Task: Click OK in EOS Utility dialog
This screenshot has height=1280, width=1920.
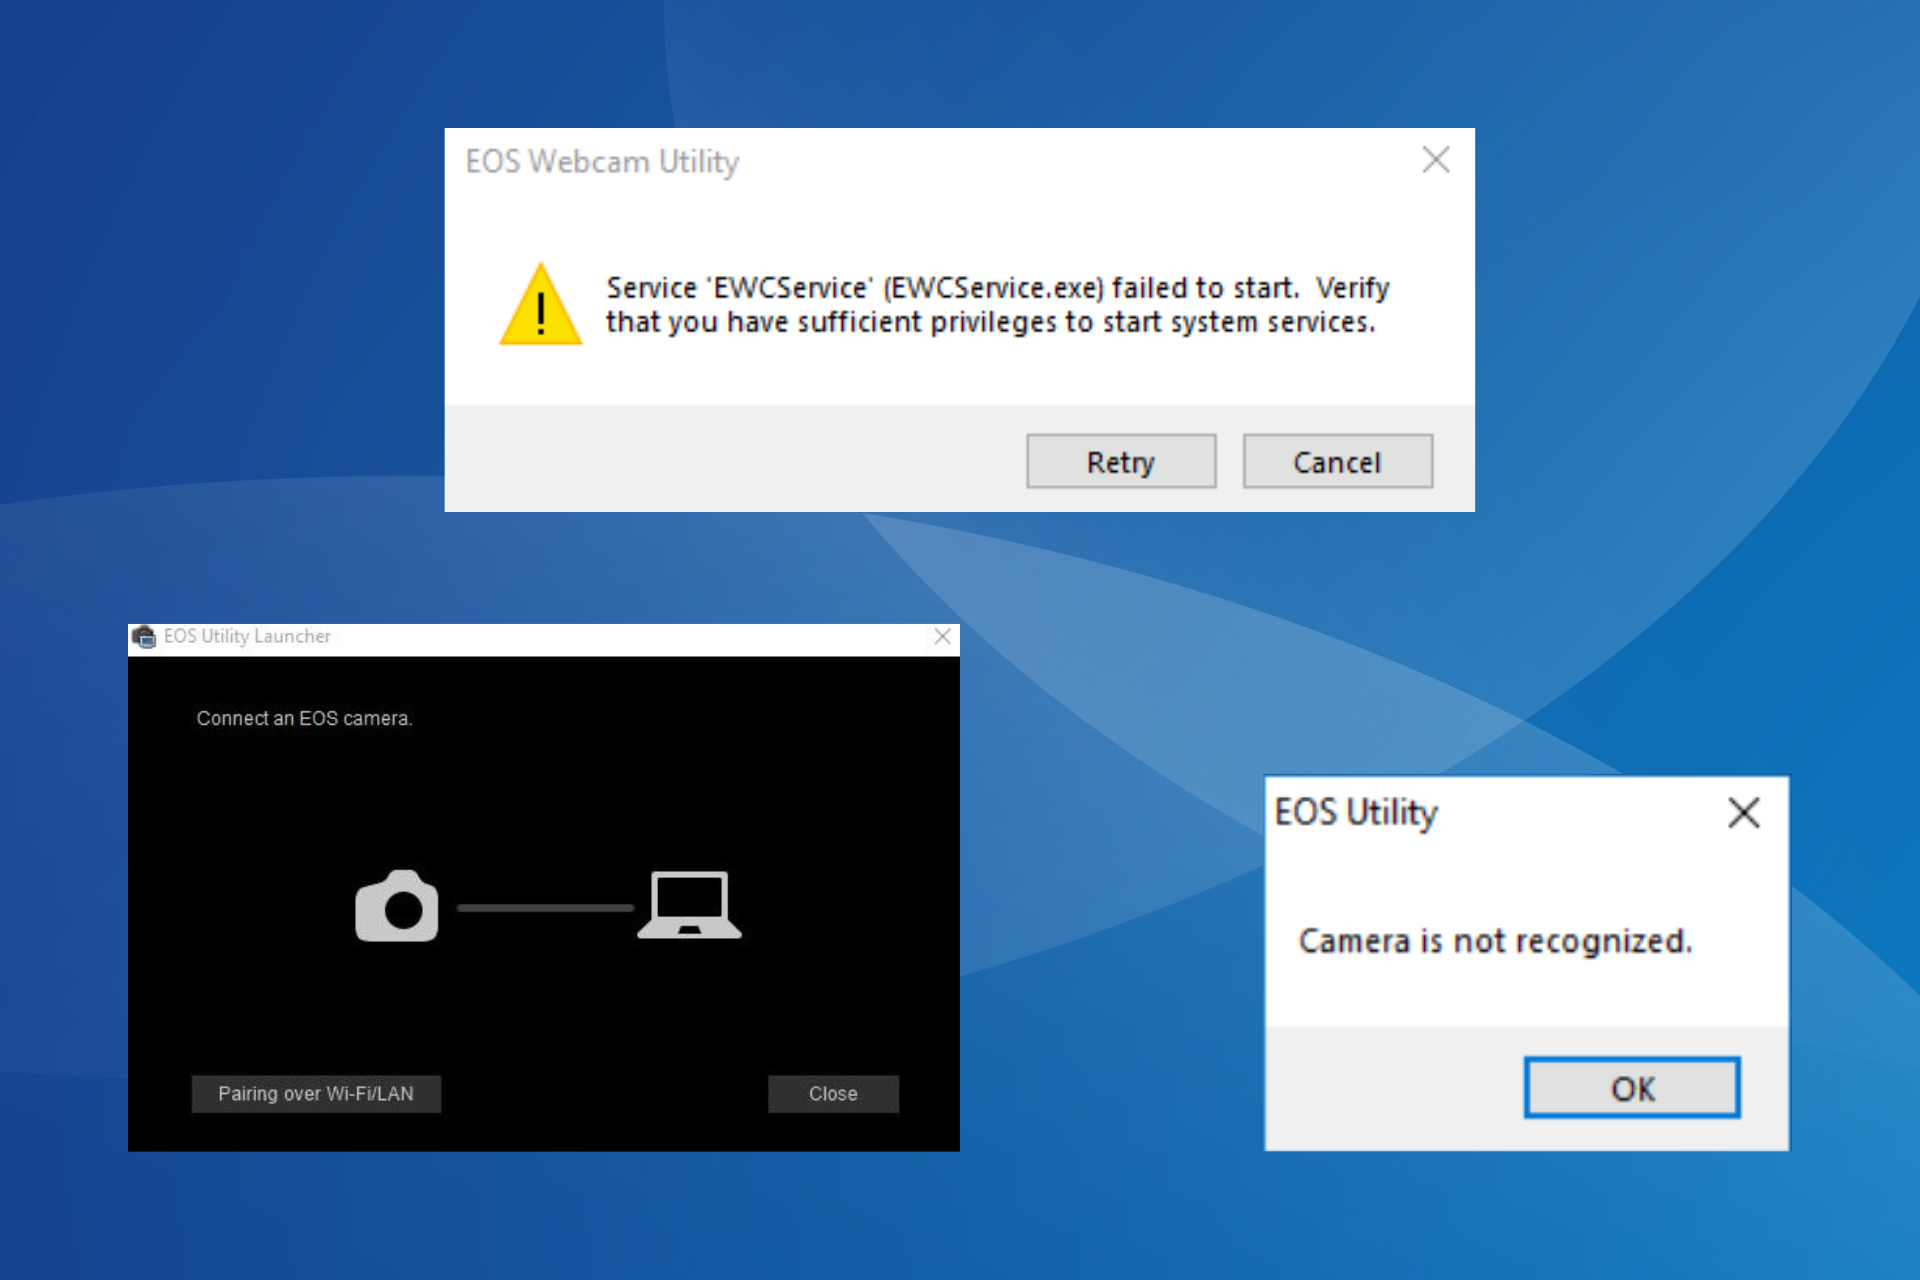Action: click(x=1632, y=1088)
